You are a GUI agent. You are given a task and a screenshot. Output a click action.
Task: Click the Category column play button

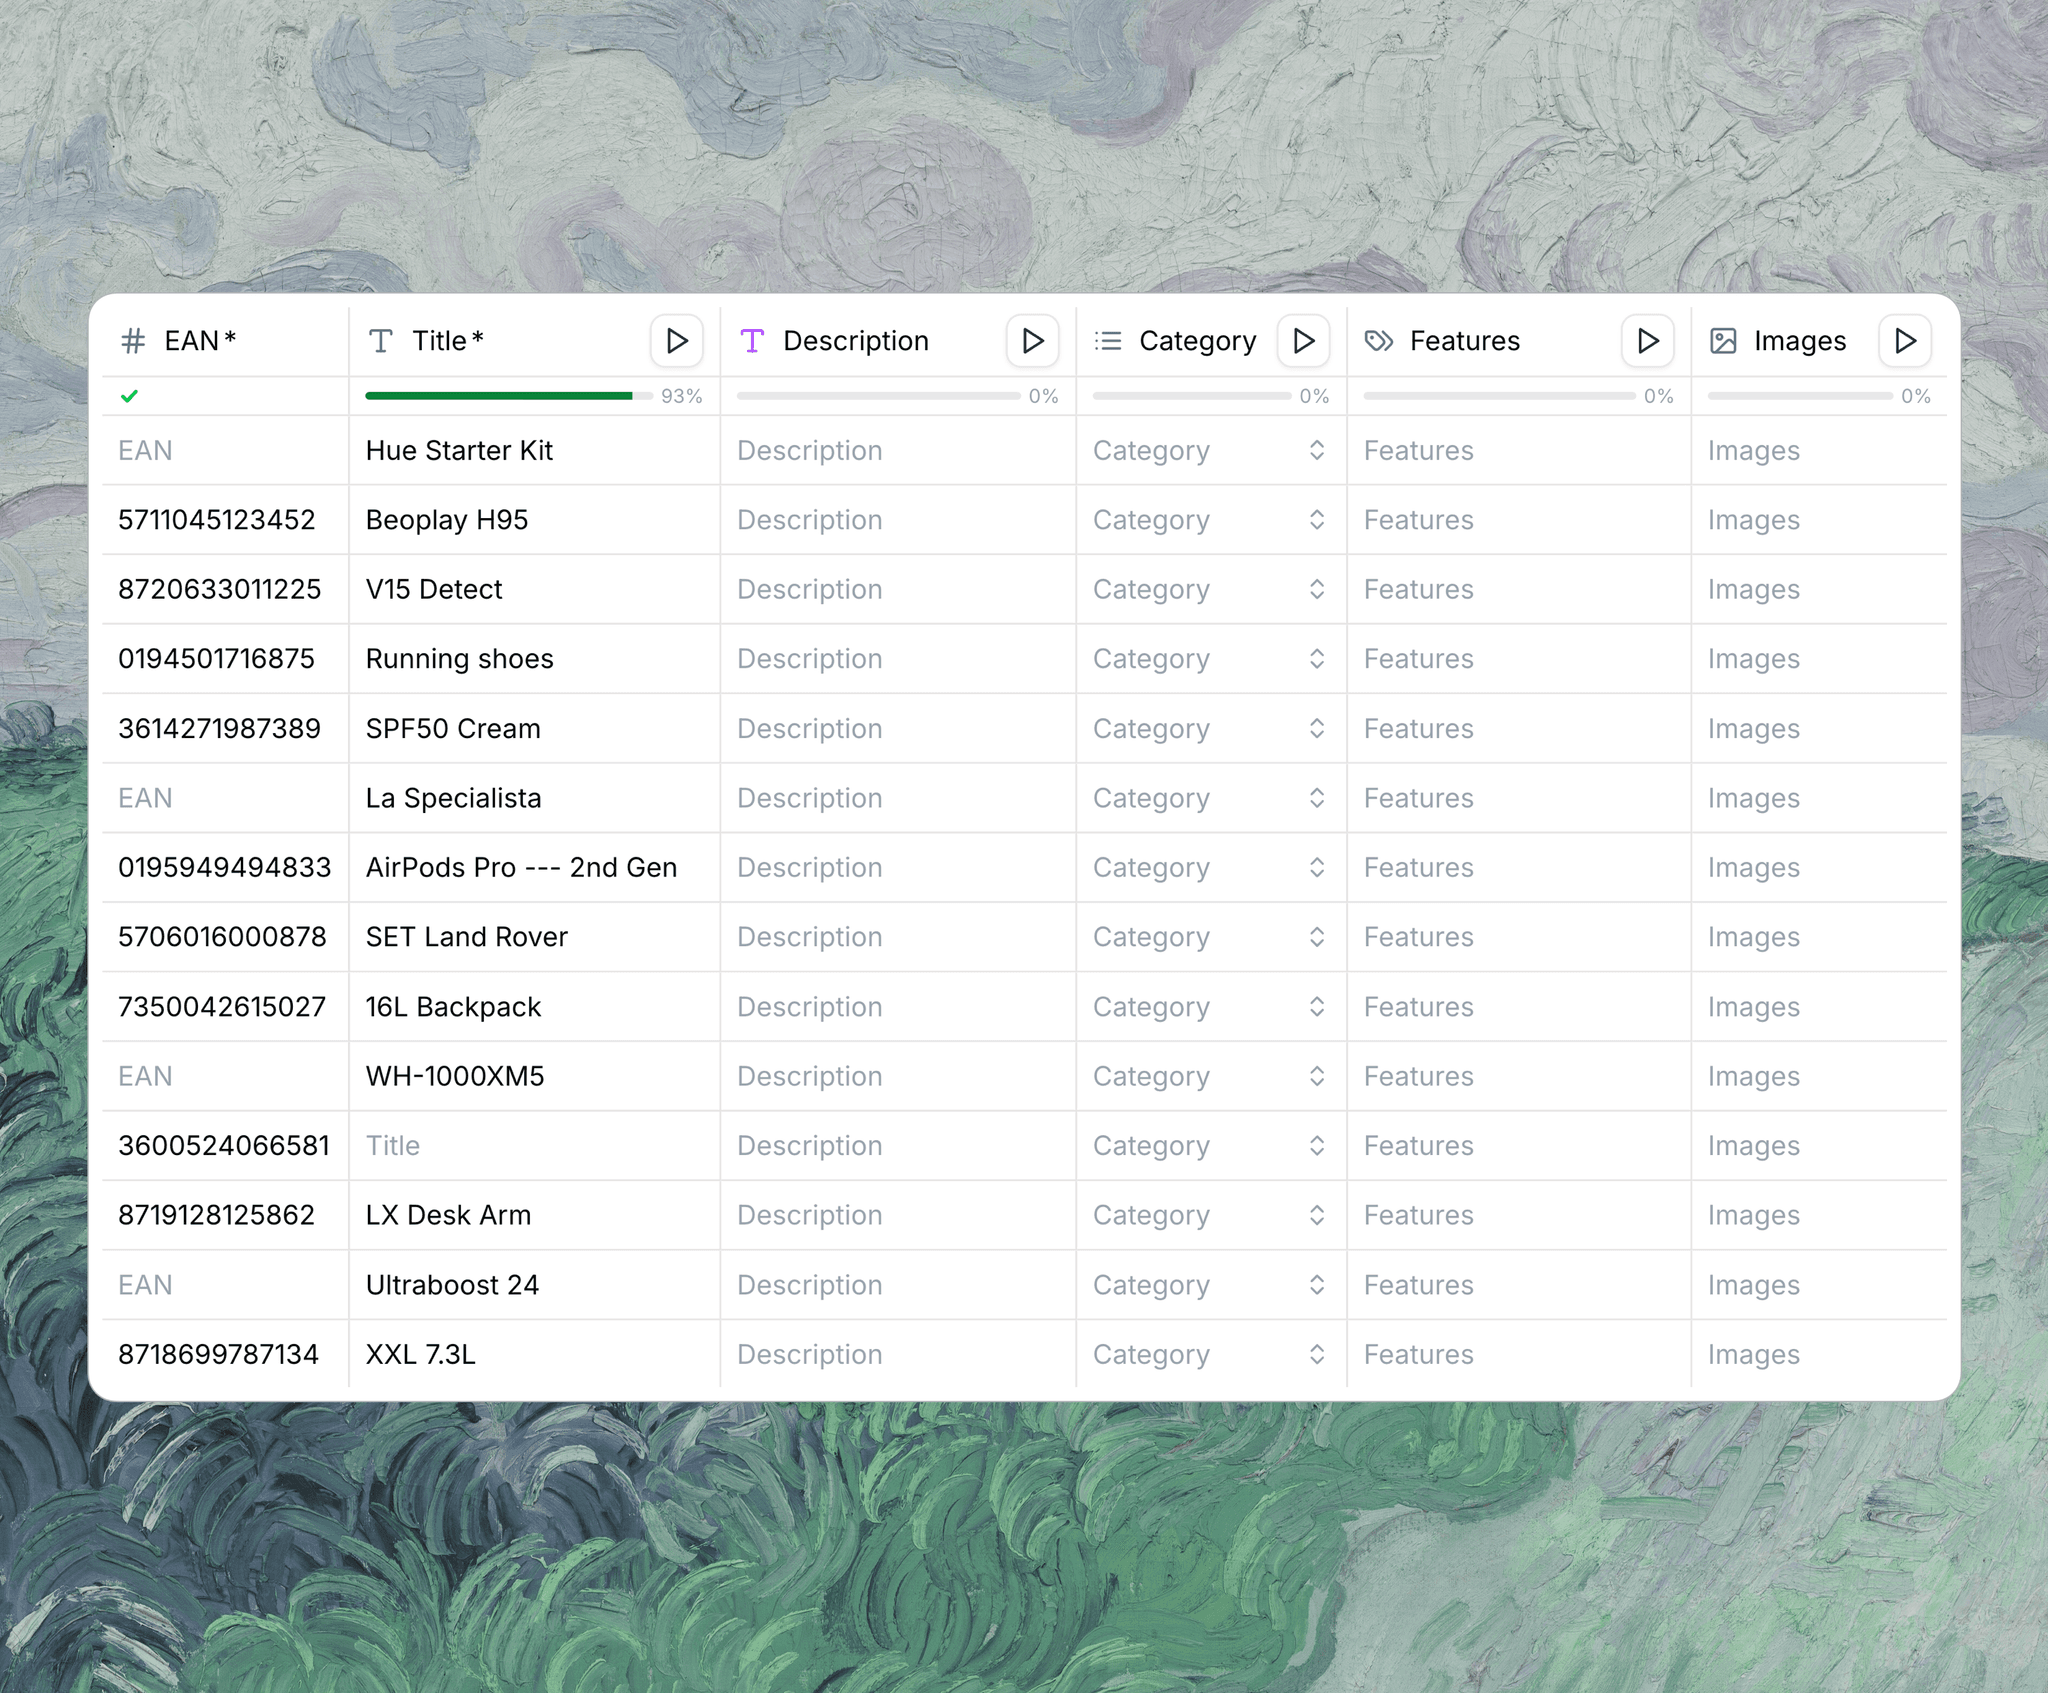coord(1303,341)
